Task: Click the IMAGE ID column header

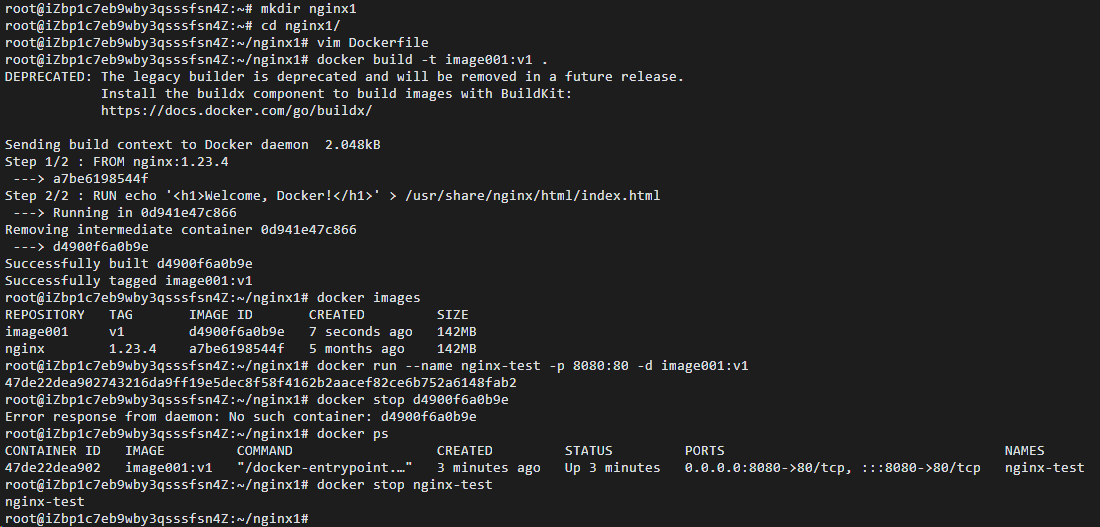Action: coord(220,314)
